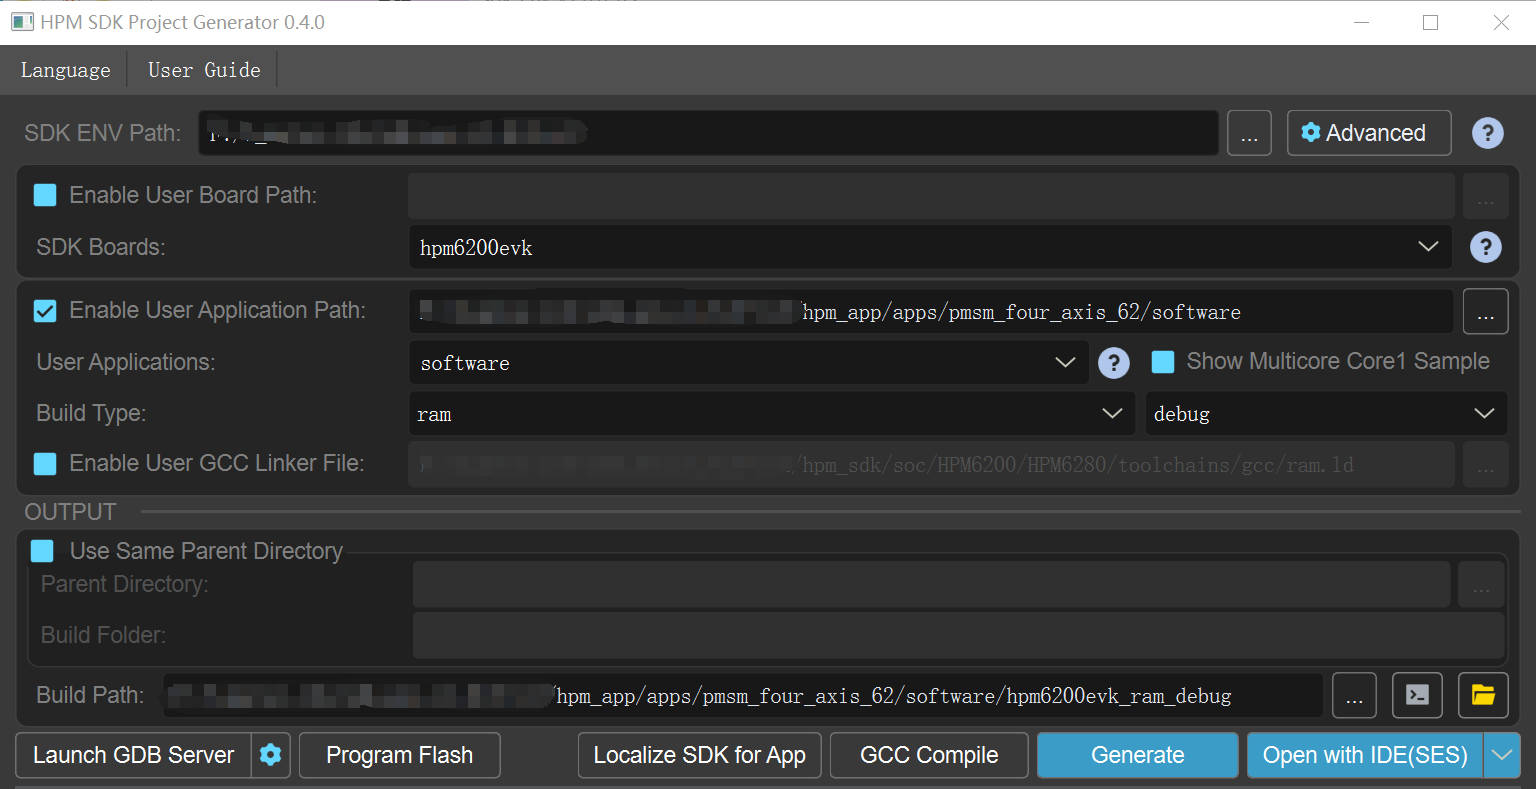1536x789 pixels.
Task: Click Launch GDB Server button
Action: pos(134,755)
